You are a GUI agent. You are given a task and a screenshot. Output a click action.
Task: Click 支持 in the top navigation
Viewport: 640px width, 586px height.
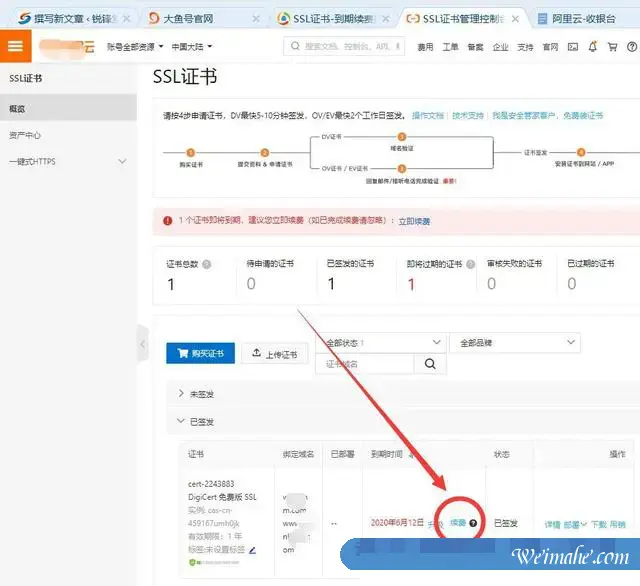[x=525, y=47]
